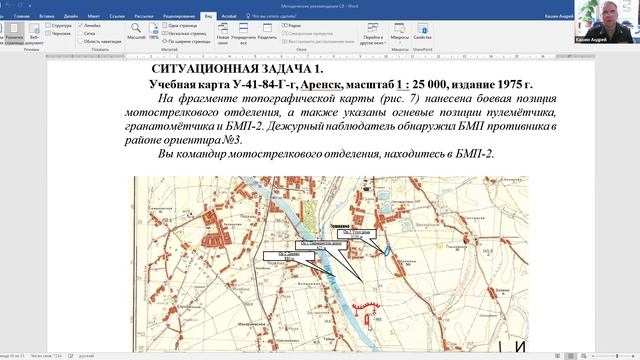Click language indicator 'русский' in status bar
This screenshot has height=360, width=640.
[86, 356]
